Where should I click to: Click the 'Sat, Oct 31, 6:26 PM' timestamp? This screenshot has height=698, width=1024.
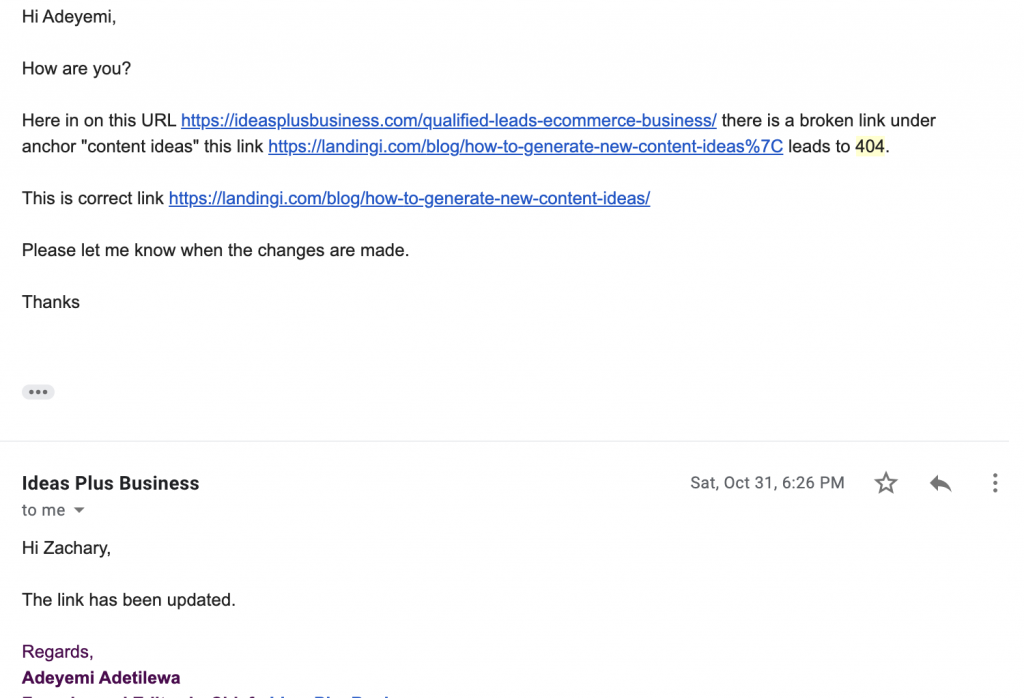point(767,483)
